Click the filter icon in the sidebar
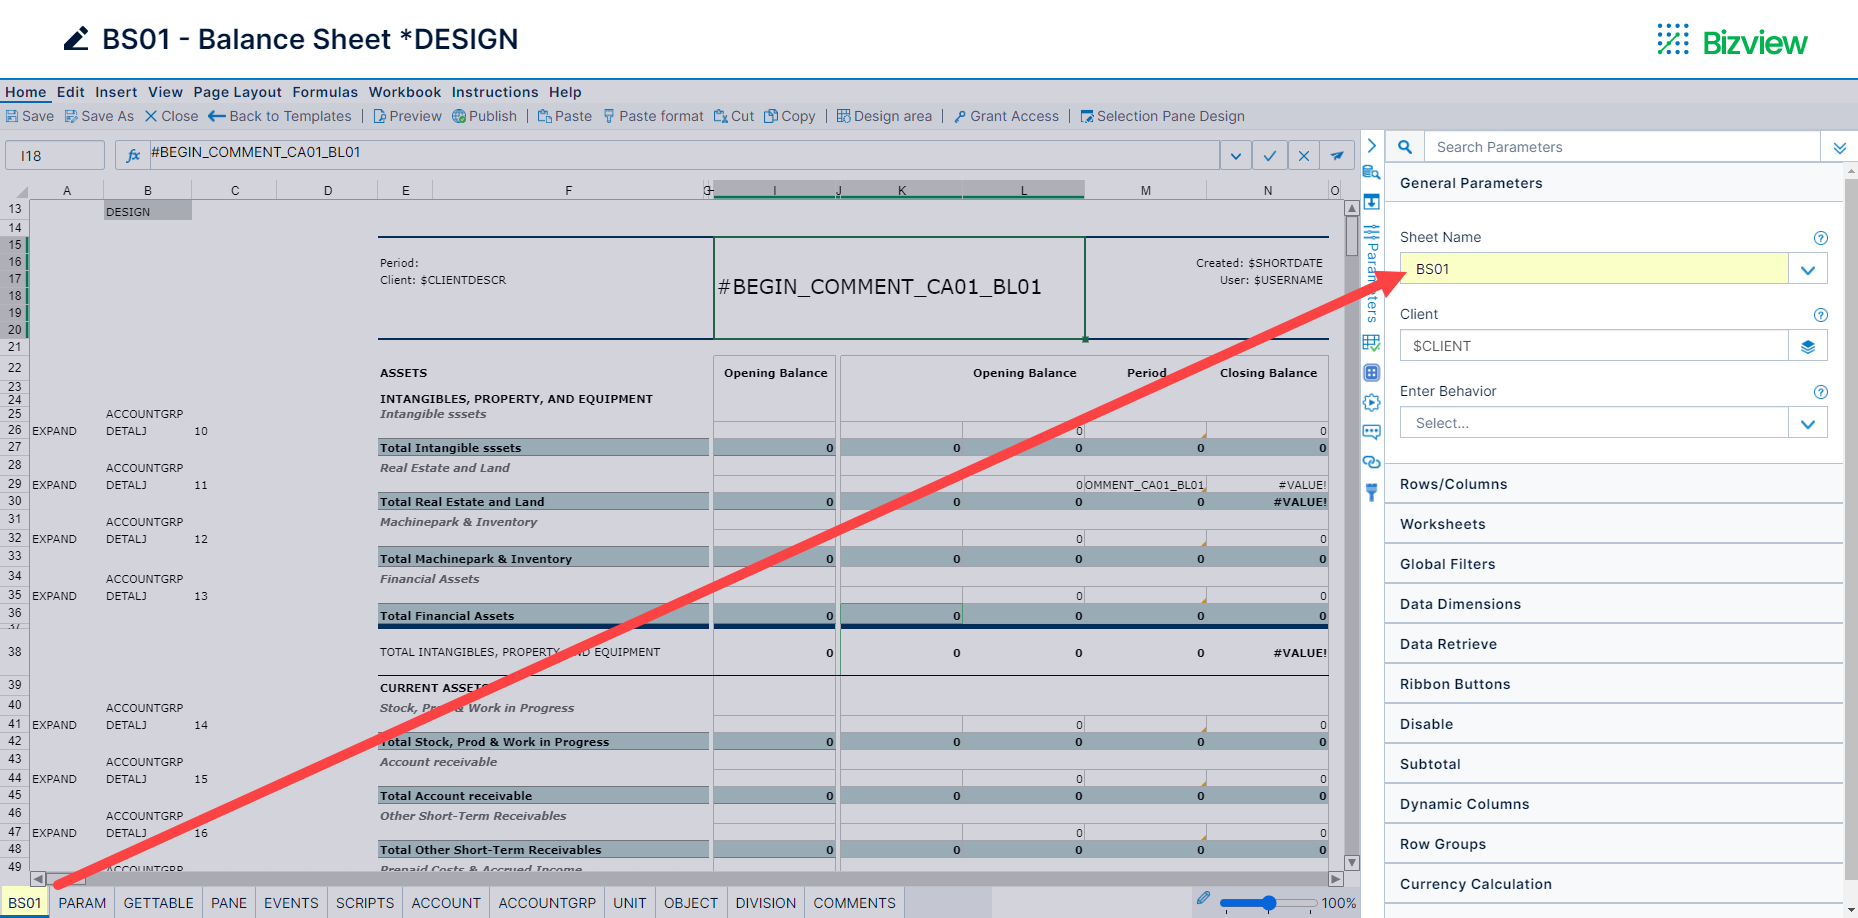1858x918 pixels. pyautogui.click(x=1371, y=492)
